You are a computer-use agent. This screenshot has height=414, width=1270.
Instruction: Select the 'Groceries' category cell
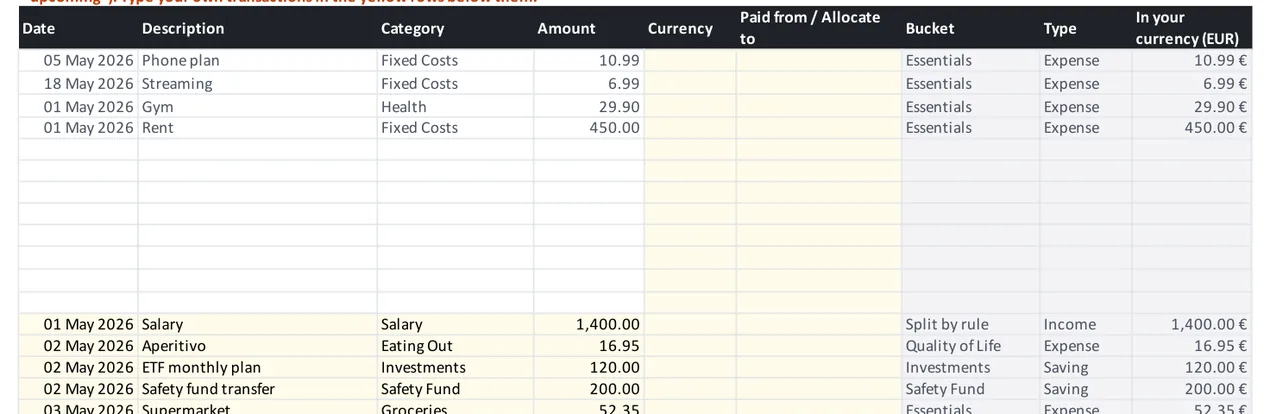tap(455, 407)
